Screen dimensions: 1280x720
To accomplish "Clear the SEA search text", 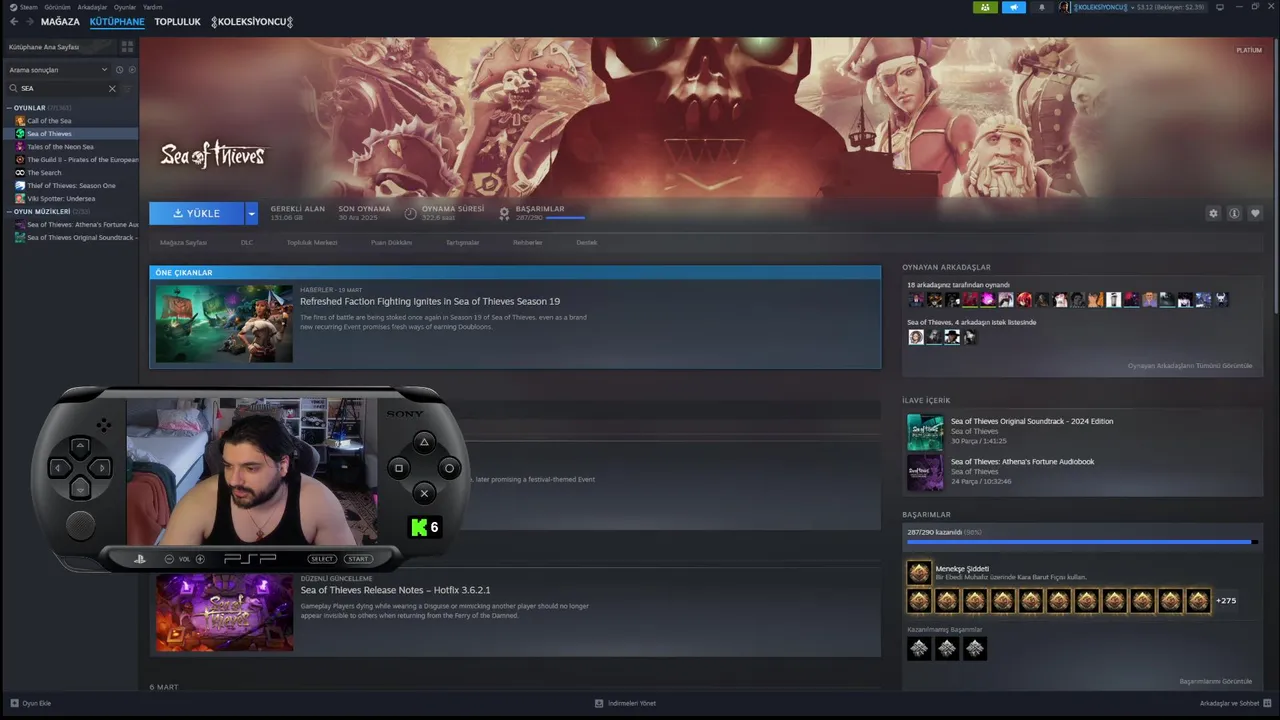I will (x=112, y=89).
